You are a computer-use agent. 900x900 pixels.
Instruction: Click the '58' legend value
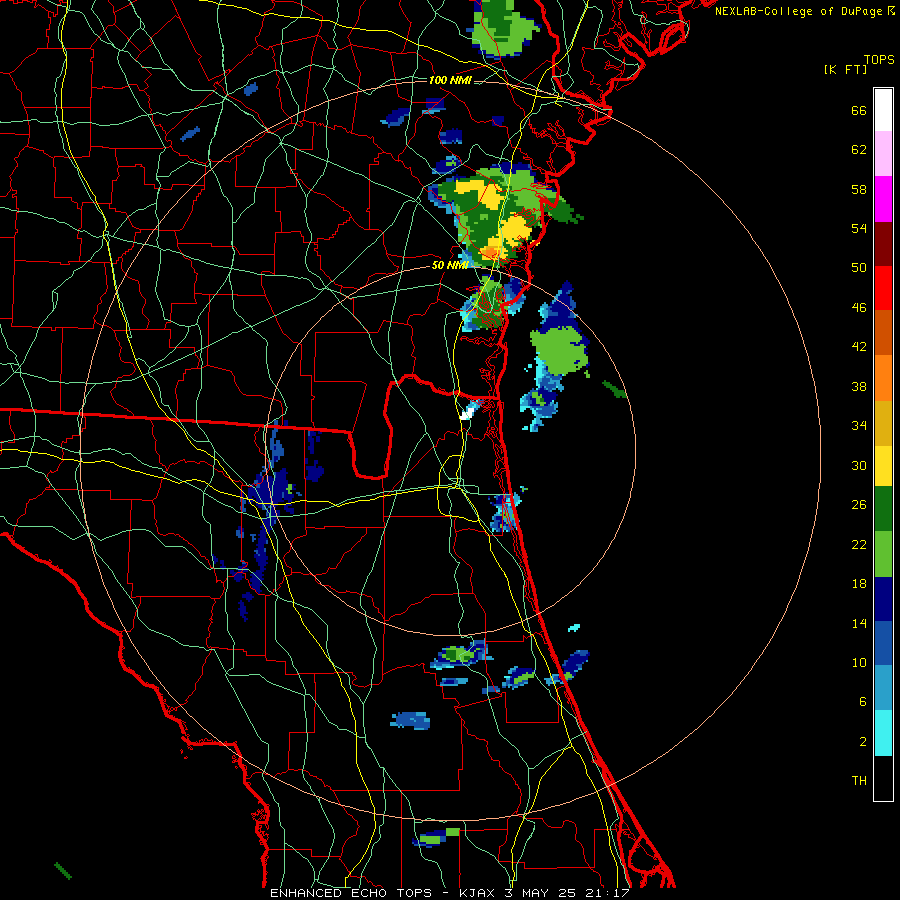[x=859, y=189]
